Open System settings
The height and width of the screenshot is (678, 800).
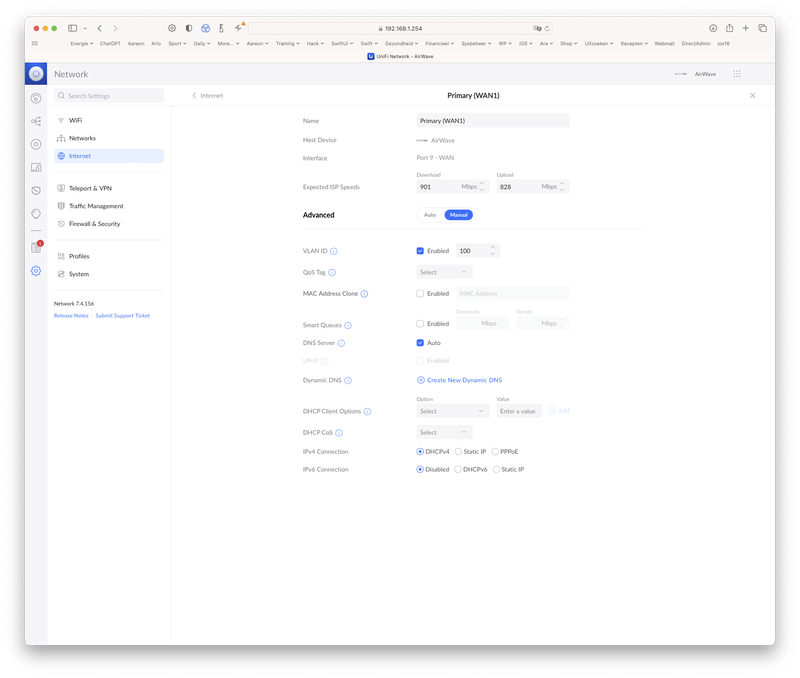[x=109, y=274]
